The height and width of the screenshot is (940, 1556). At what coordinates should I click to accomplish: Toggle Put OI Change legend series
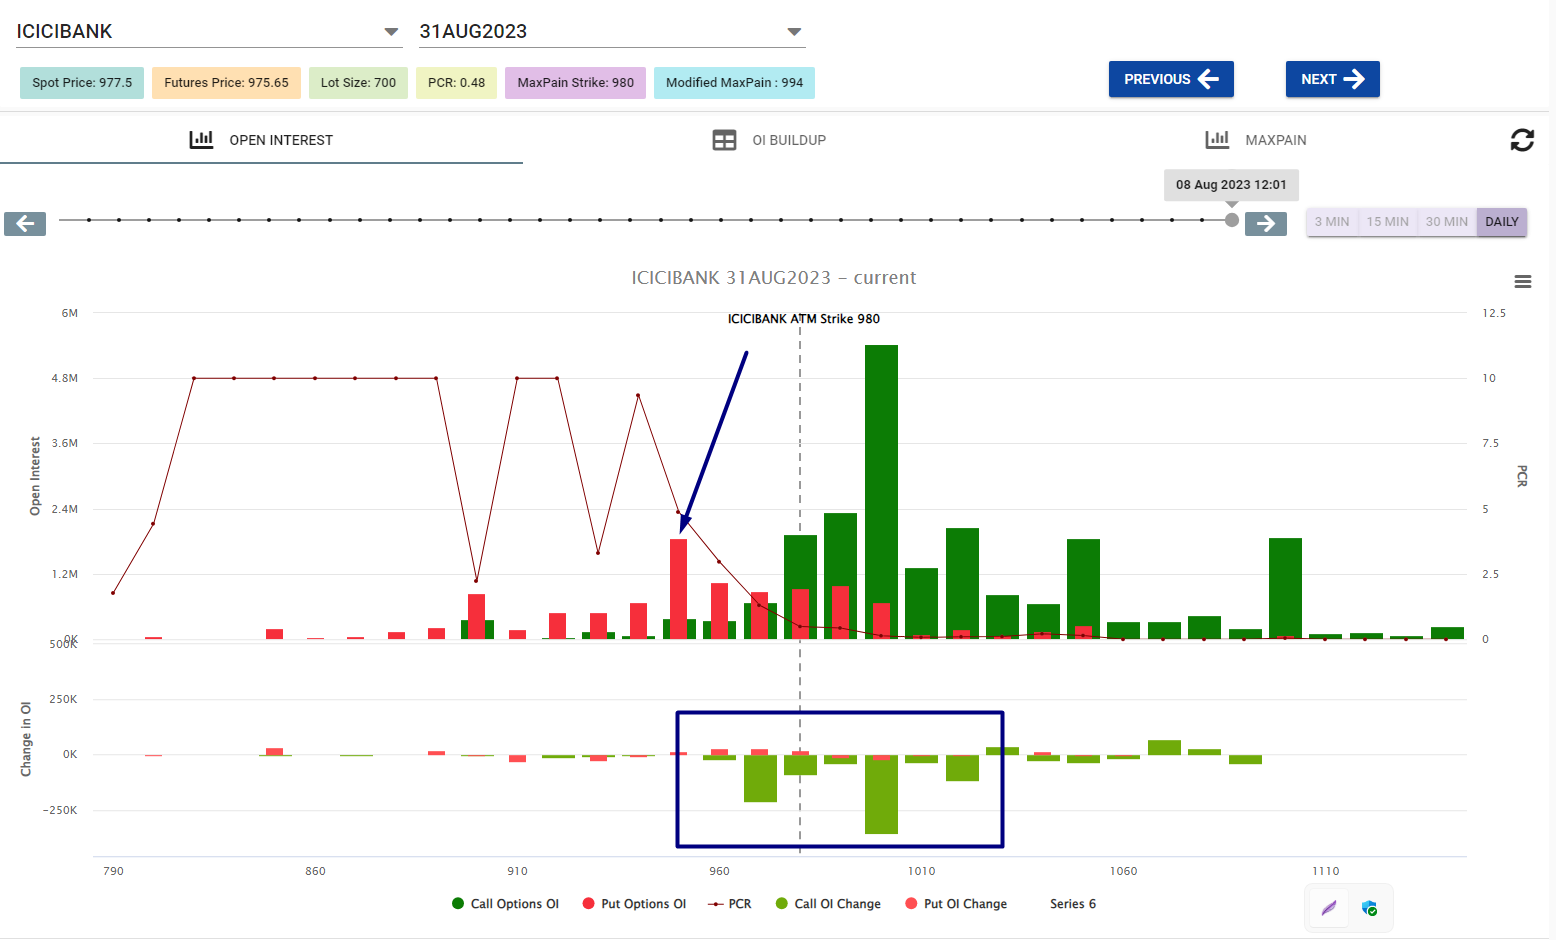tap(956, 904)
